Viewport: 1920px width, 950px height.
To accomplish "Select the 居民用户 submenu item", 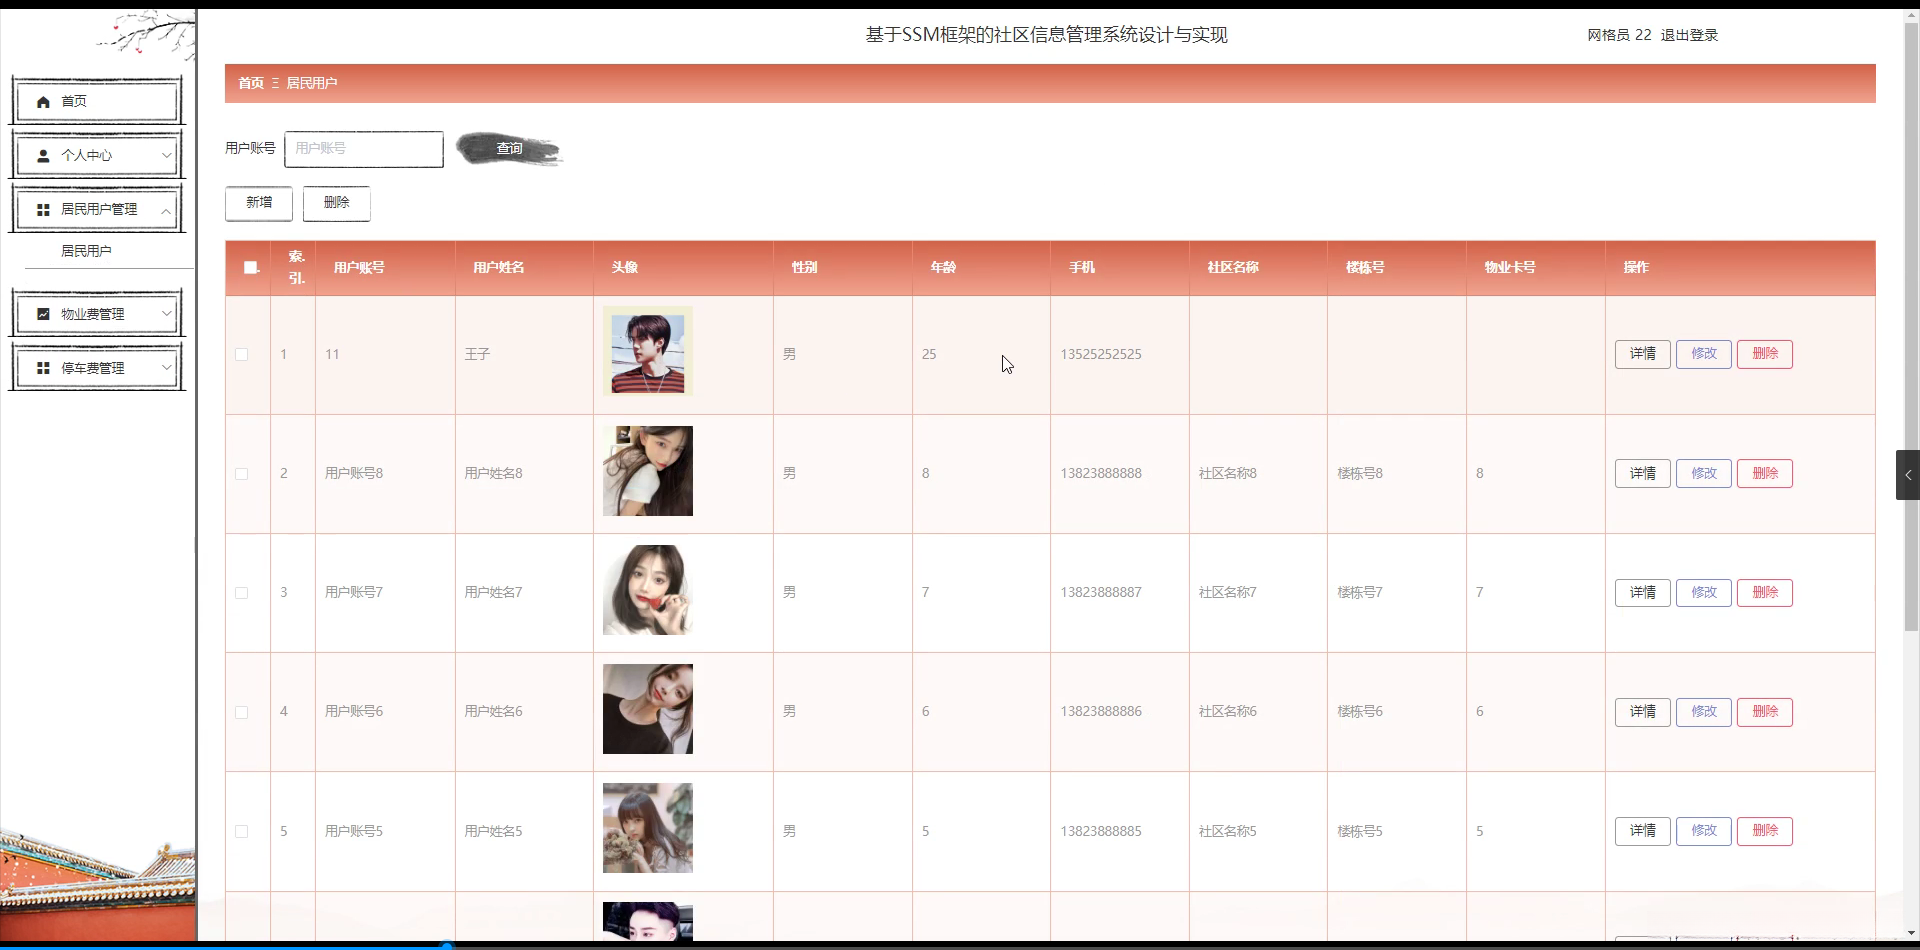I will [x=86, y=251].
